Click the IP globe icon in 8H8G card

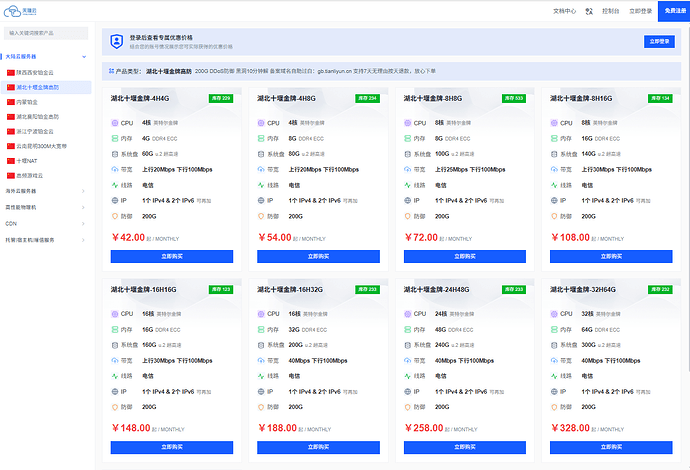click(407, 201)
